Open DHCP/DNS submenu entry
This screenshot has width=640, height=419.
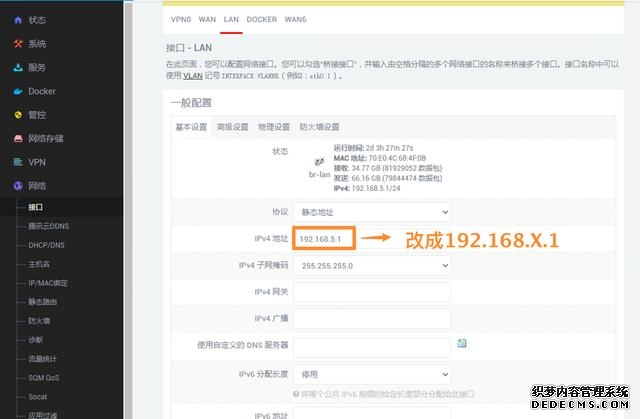pos(46,245)
